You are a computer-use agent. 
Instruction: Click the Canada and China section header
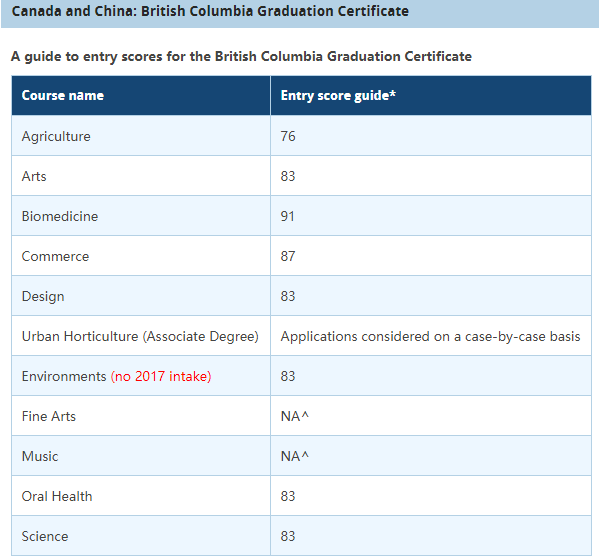click(x=300, y=13)
